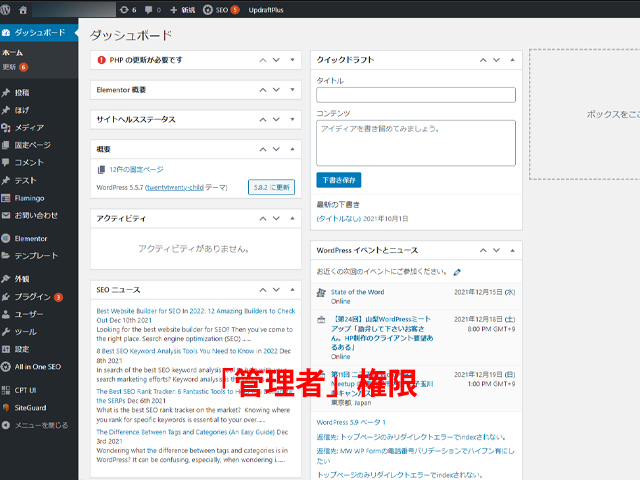Move サイトヘルスステータス panel down
640x480 pixels.
pyautogui.click(x=276, y=120)
